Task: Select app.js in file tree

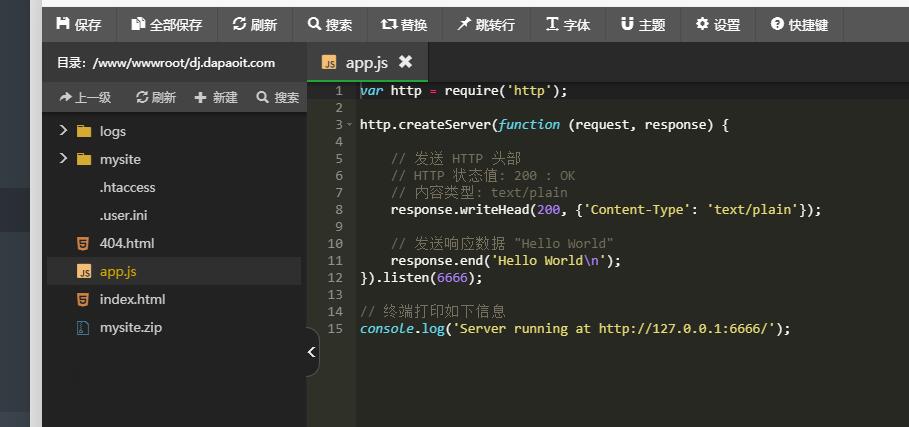Action: tap(118, 271)
